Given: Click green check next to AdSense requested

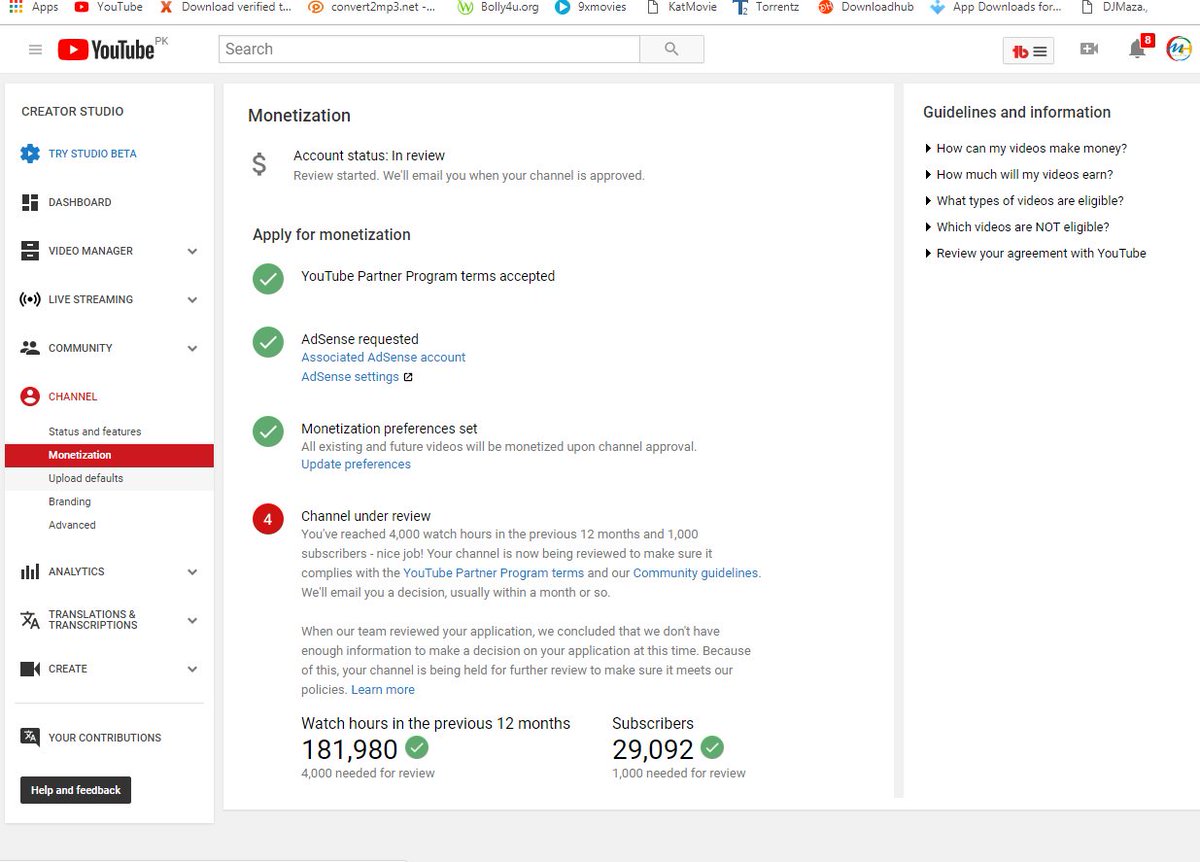Looking at the screenshot, I should click(x=268, y=342).
